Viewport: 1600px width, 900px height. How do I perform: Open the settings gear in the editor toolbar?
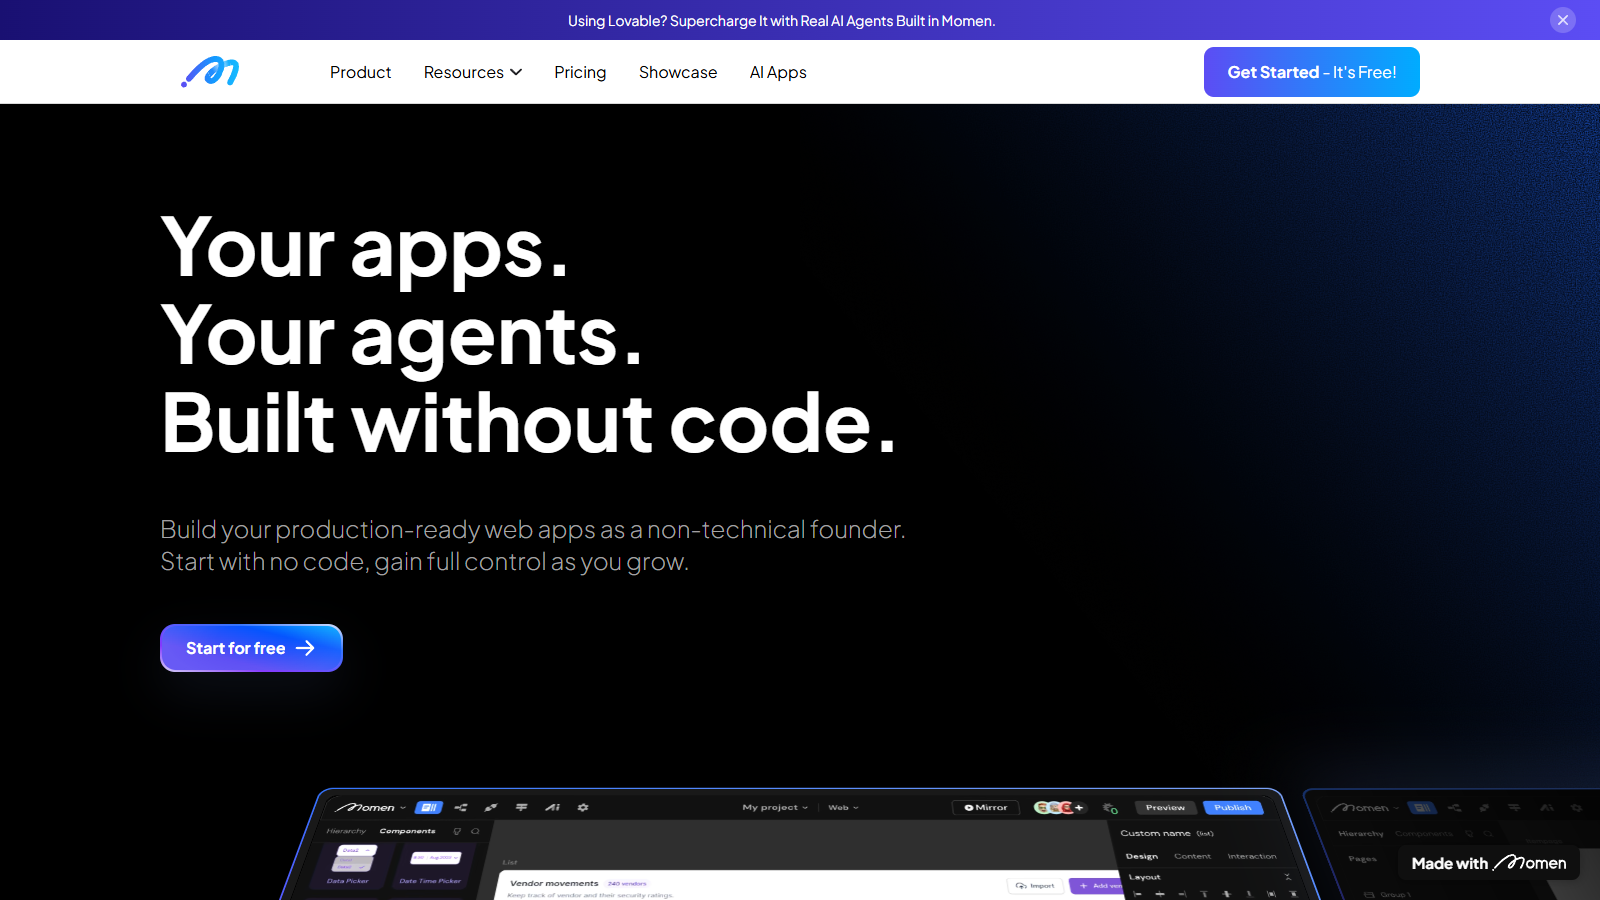pos(582,807)
